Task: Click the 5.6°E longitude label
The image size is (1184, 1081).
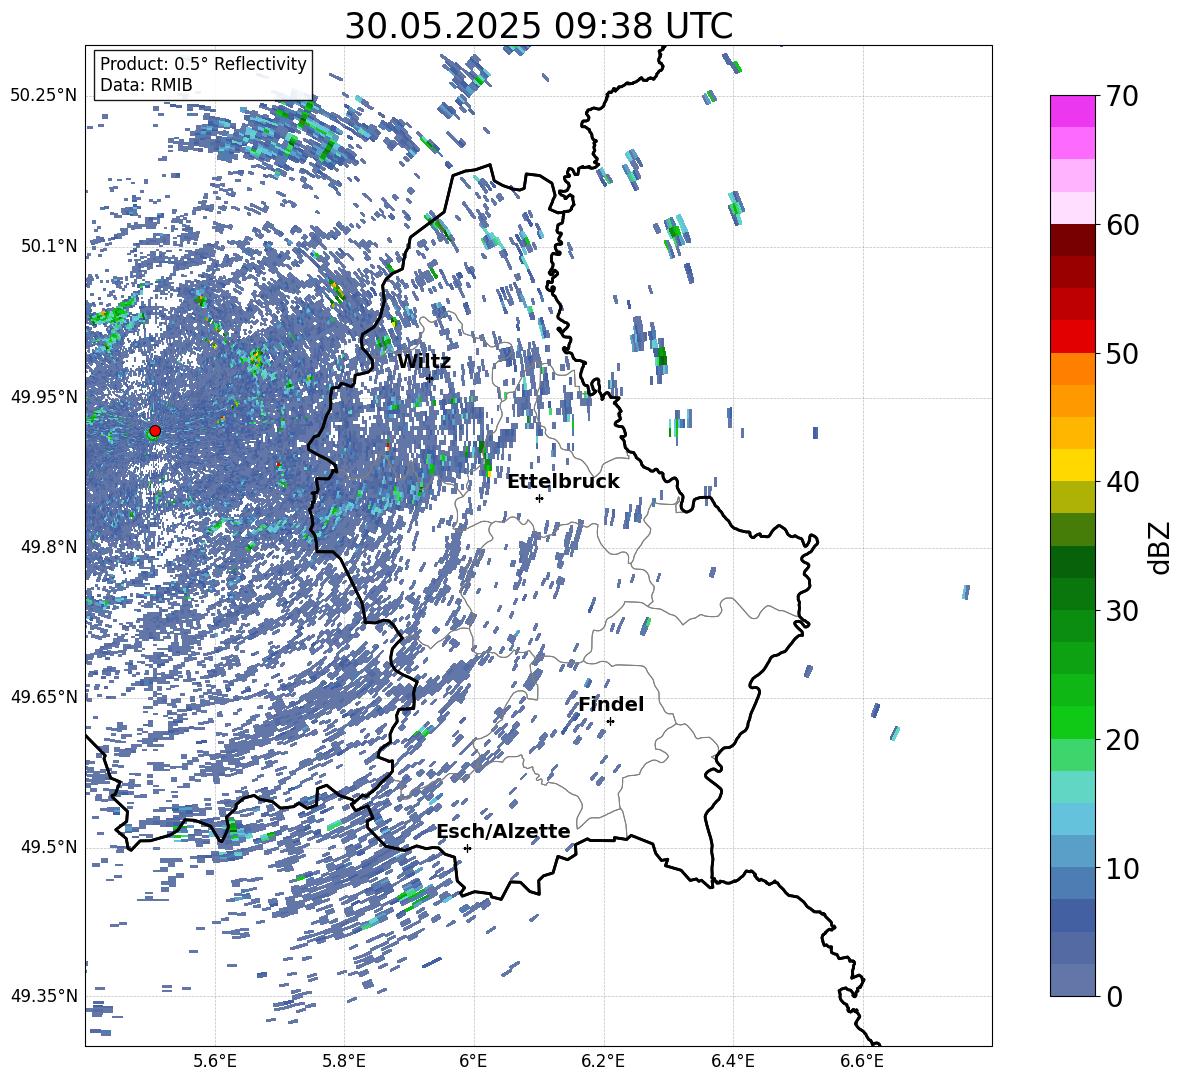Action: click(x=215, y=1061)
